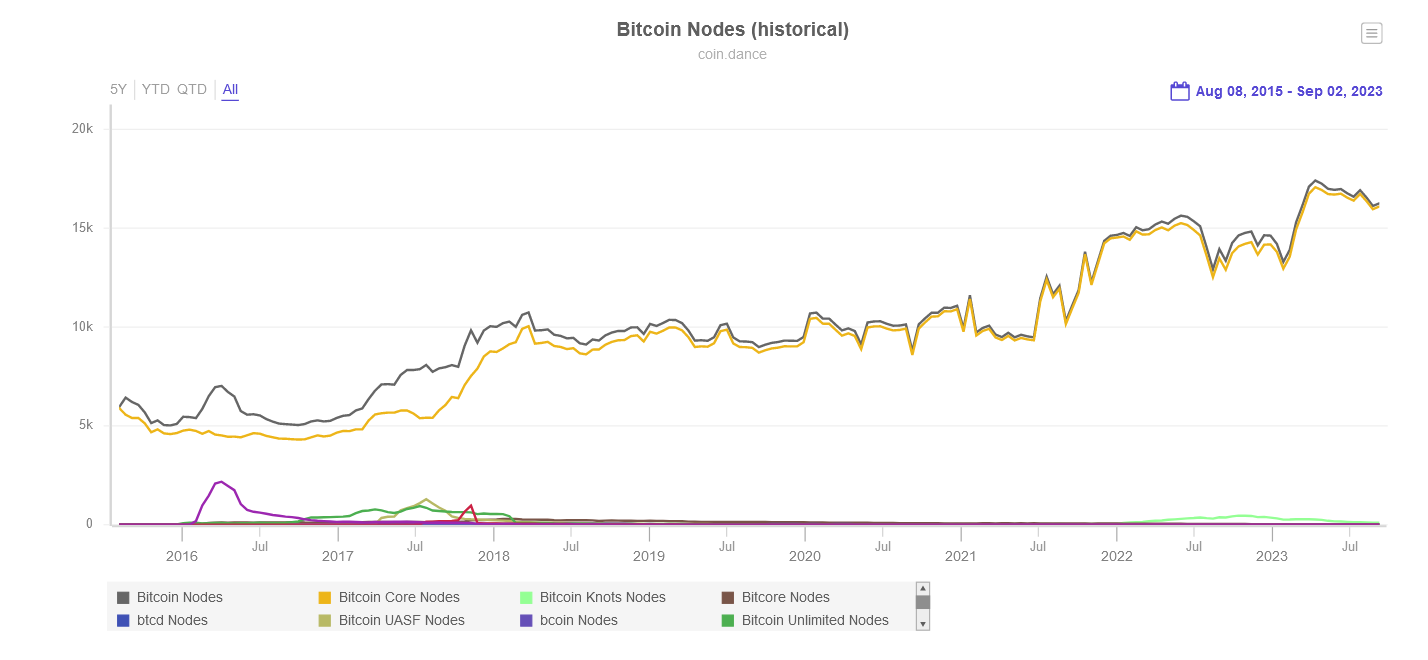Click the light green Bitcoin Knots Nodes swatch
This screenshot has height=660, width=1428.
pyautogui.click(x=525, y=597)
